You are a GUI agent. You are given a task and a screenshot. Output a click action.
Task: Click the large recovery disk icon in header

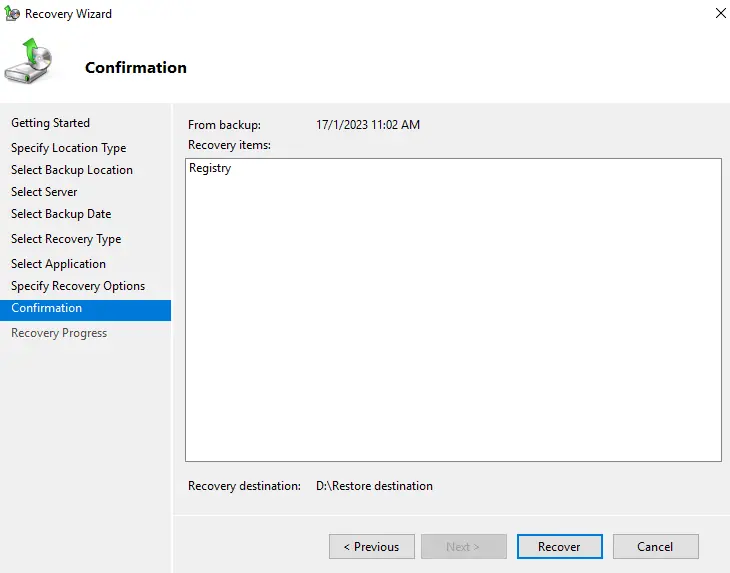click(x=30, y=62)
